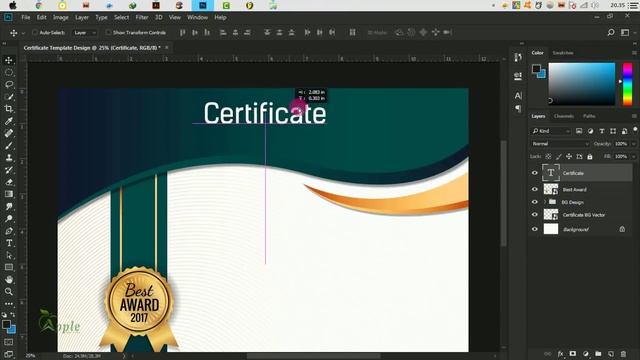Click the hue spectrum slider
The image size is (640, 360).
(627, 84)
